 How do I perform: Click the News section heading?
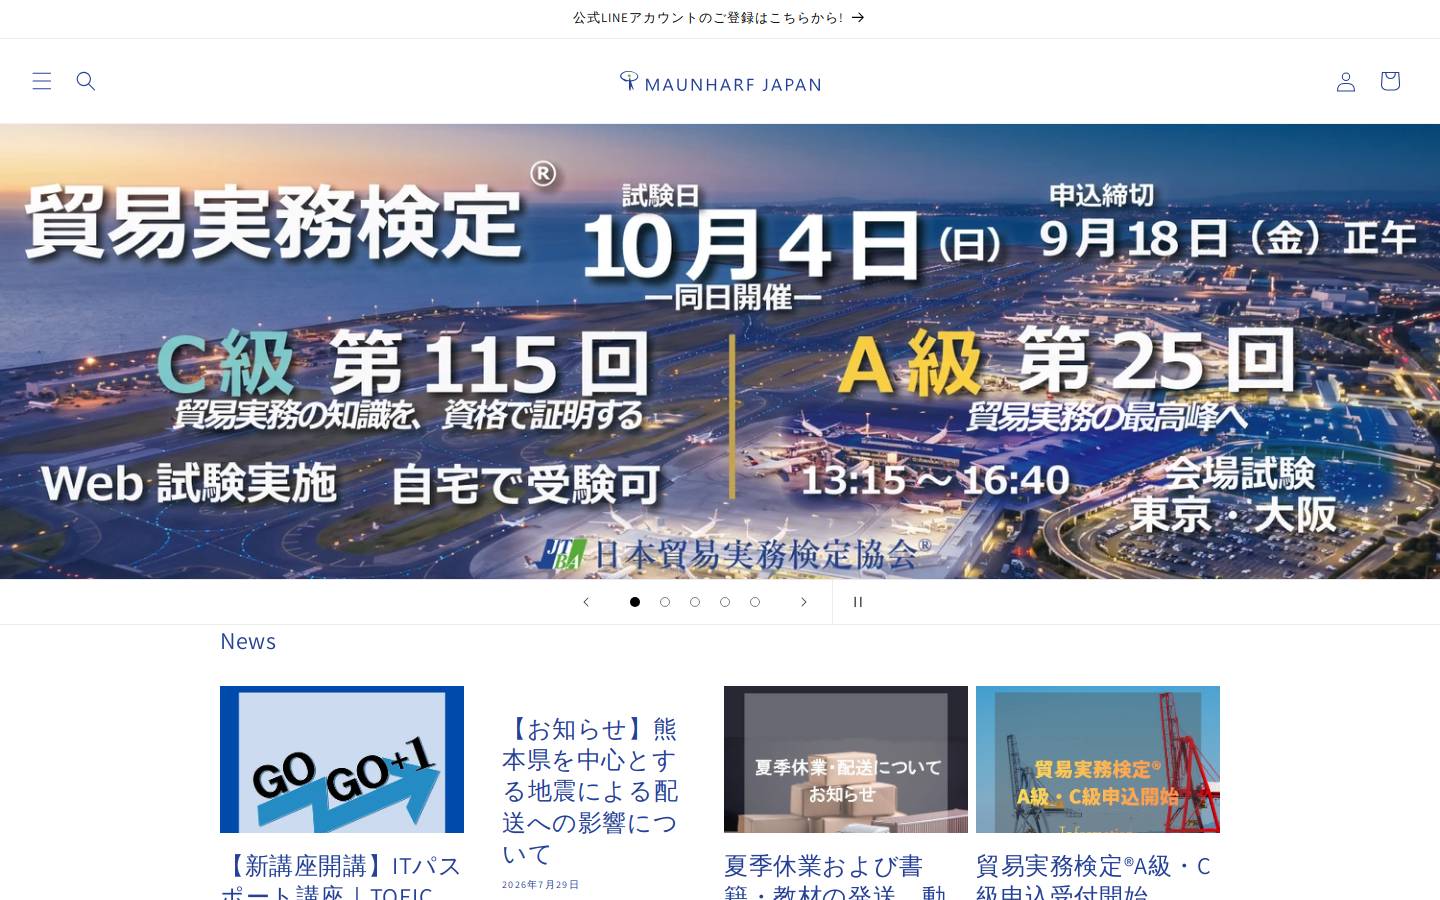248,641
